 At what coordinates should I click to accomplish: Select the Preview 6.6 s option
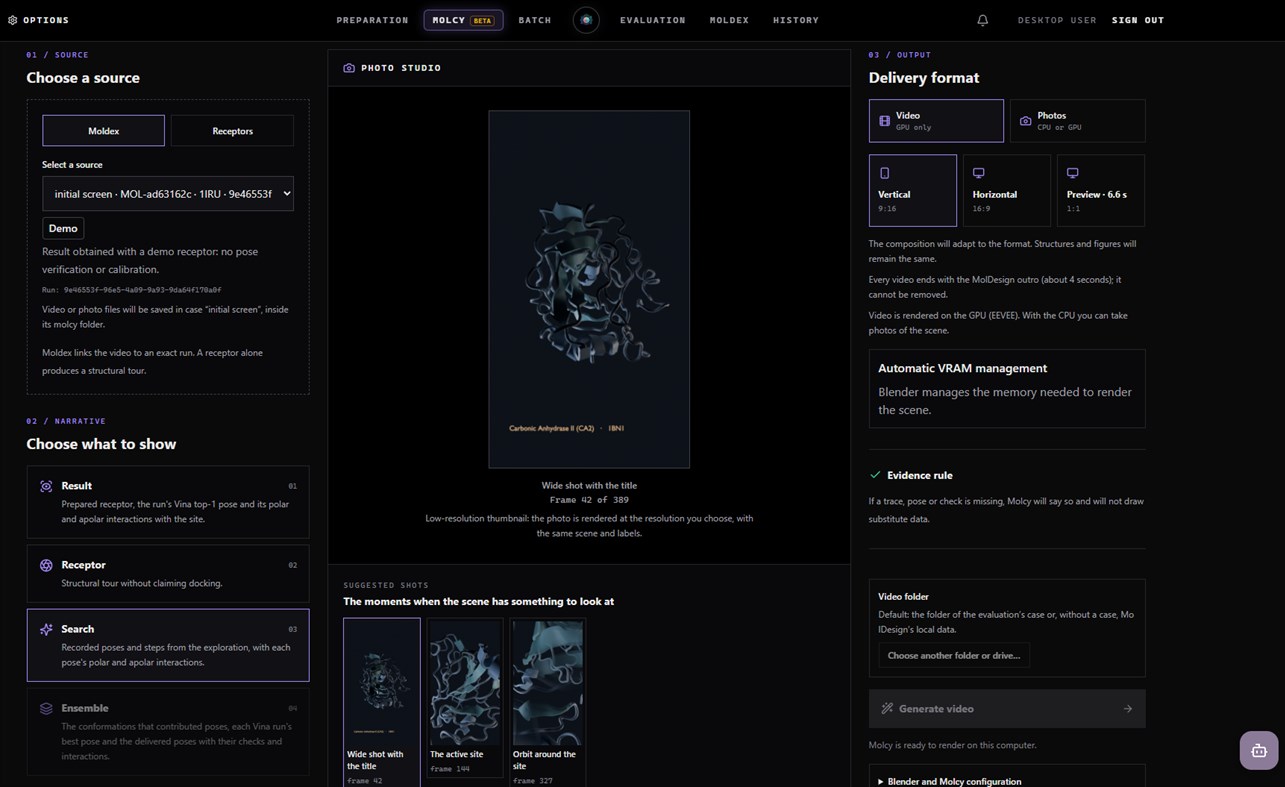pos(1101,190)
